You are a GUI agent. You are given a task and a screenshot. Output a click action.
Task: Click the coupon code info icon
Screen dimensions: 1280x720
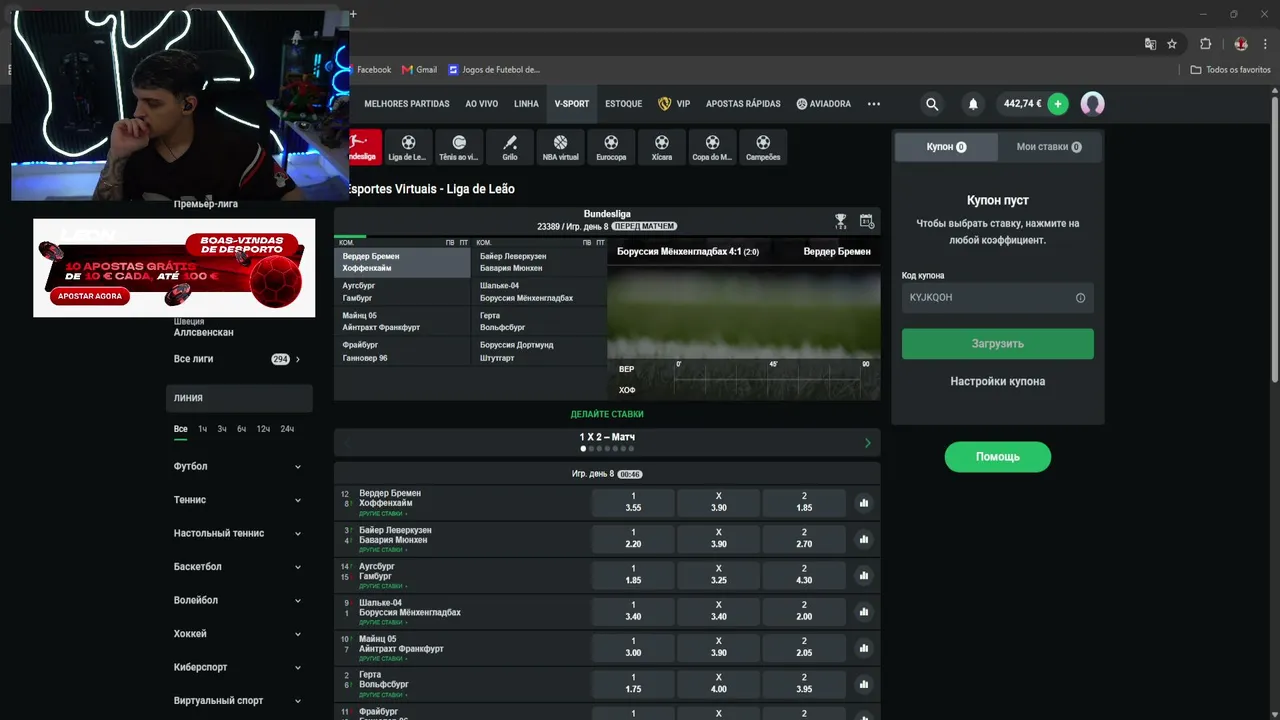pos(1080,298)
